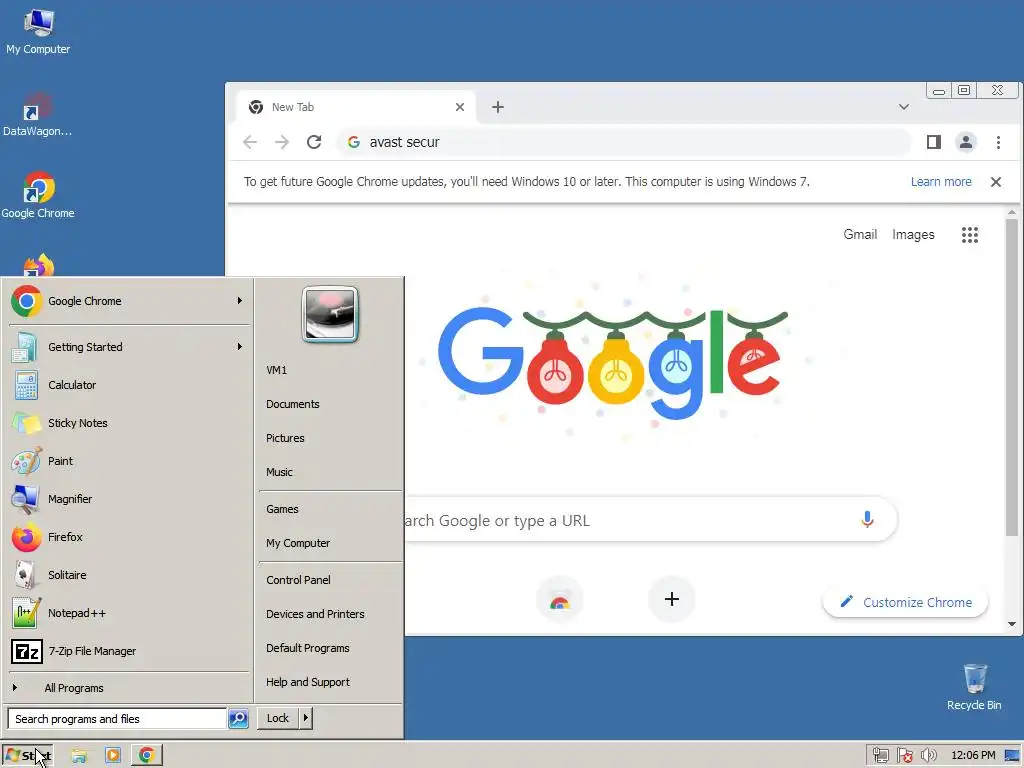Toggle Chrome side panel icon
The height and width of the screenshot is (768, 1024).
click(934, 142)
